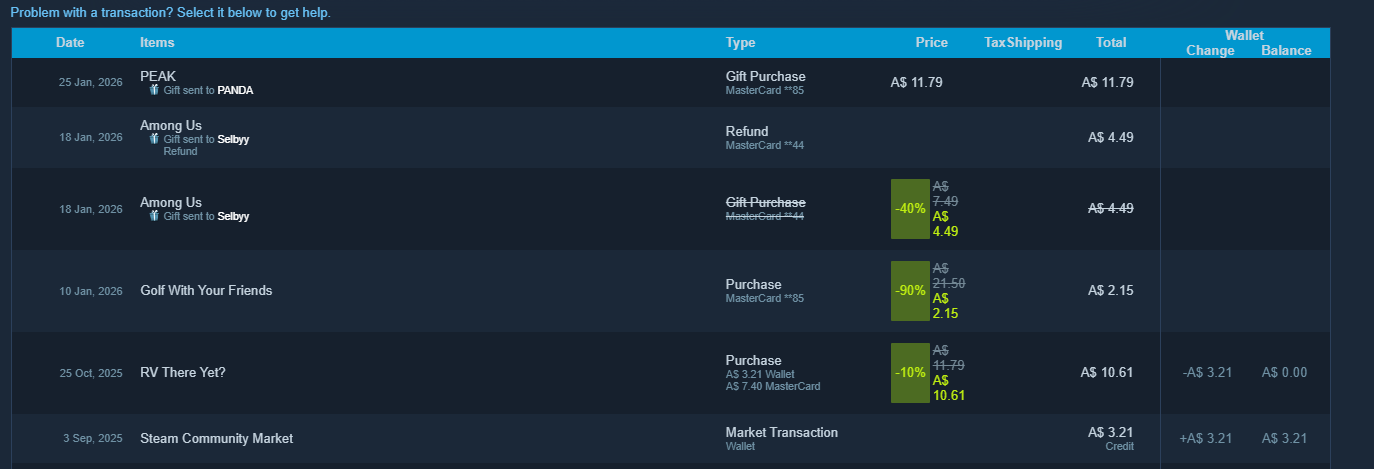Open the Golf With Your Friends purchase

(671, 291)
